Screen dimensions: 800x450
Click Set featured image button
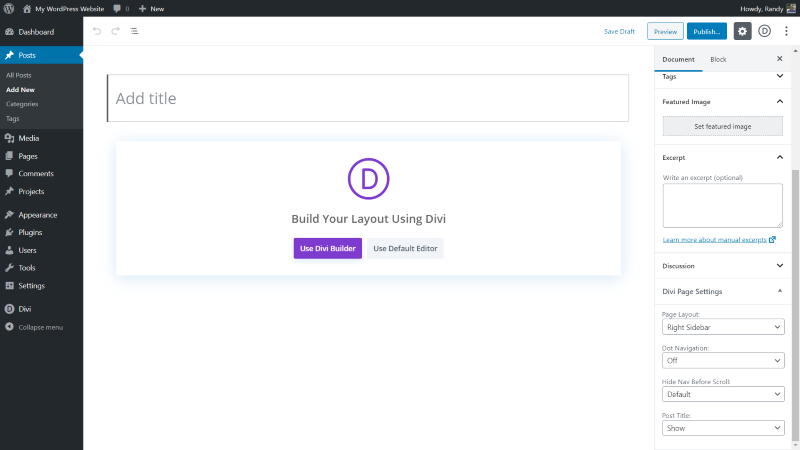click(722, 126)
